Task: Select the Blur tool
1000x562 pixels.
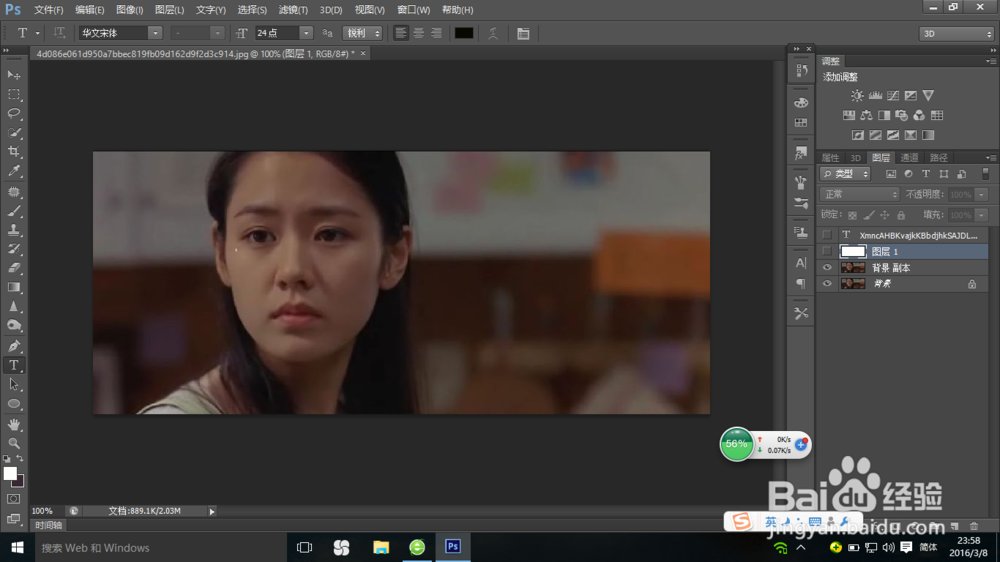Action: (14, 307)
